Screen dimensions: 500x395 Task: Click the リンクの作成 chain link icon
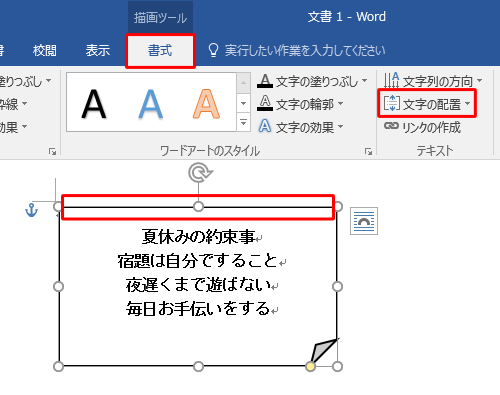[x=391, y=126]
